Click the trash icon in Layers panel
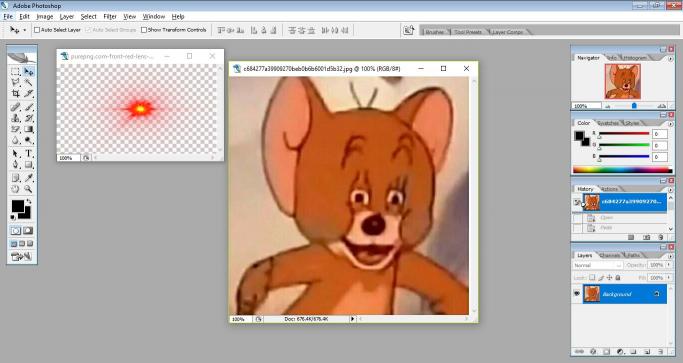The height and width of the screenshot is (363, 683). tap(660, 351)
